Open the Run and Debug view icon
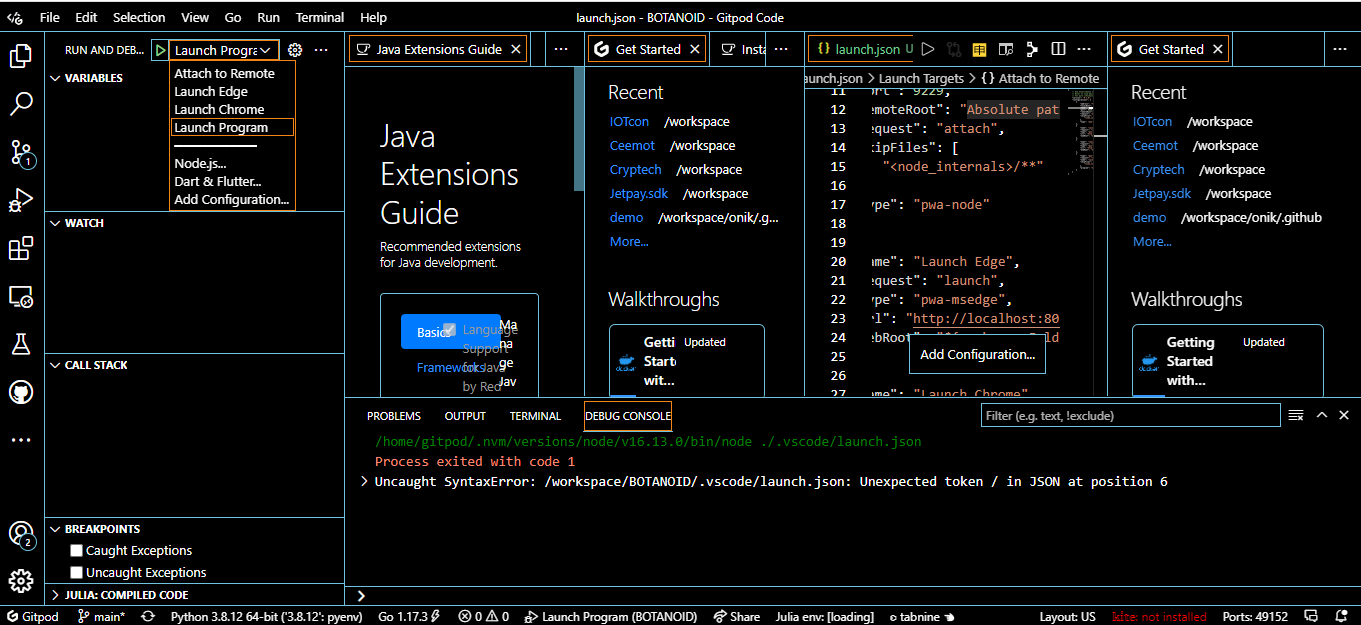 pos(21,200)
